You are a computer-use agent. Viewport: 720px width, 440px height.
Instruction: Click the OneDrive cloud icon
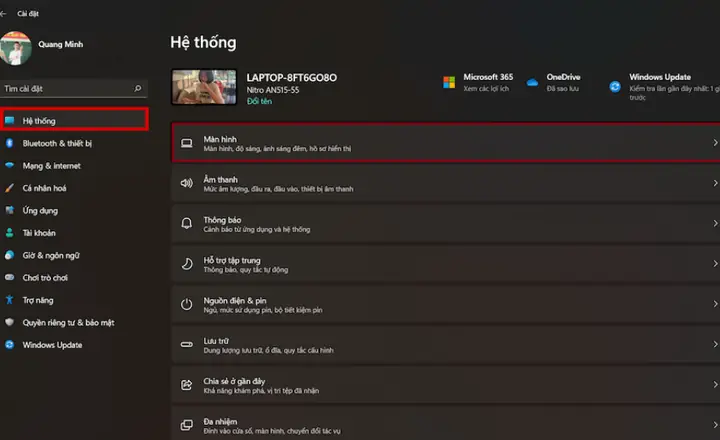[532, 83]
